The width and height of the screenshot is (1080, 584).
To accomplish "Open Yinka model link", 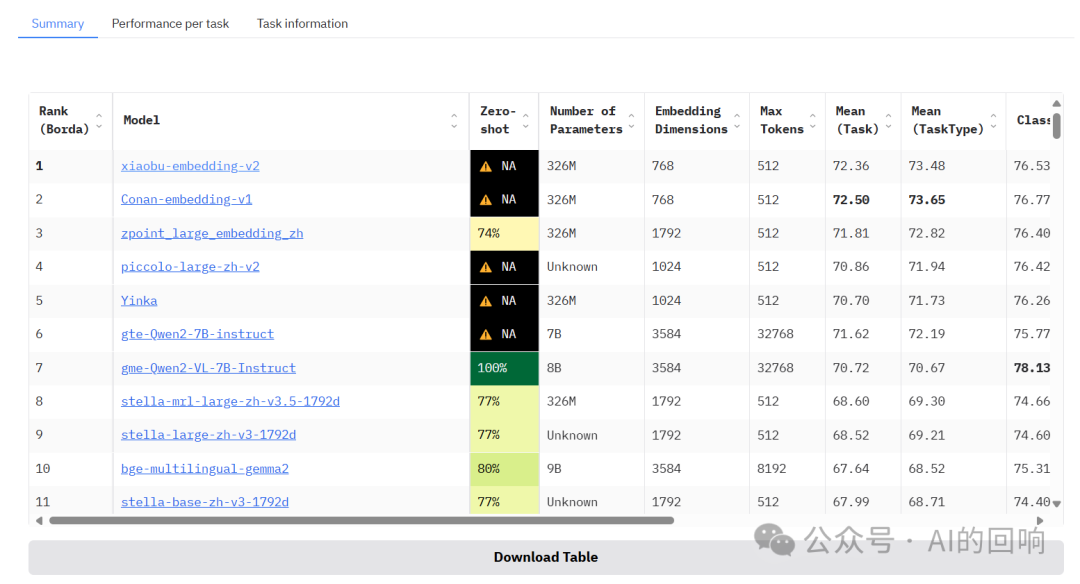I will 139,301.
